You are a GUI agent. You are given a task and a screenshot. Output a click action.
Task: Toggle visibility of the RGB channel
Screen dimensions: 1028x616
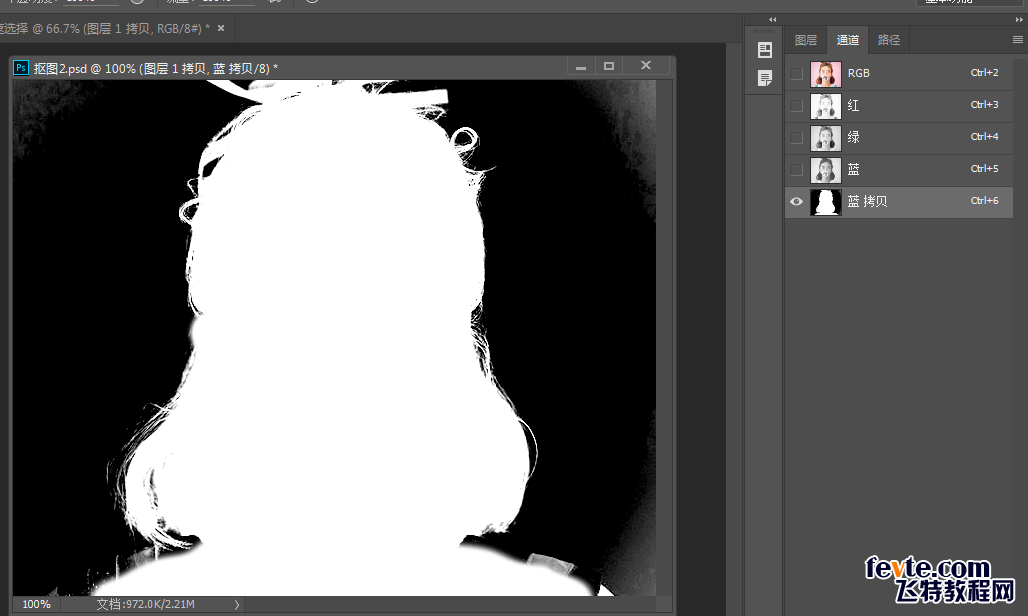point(797,73)
